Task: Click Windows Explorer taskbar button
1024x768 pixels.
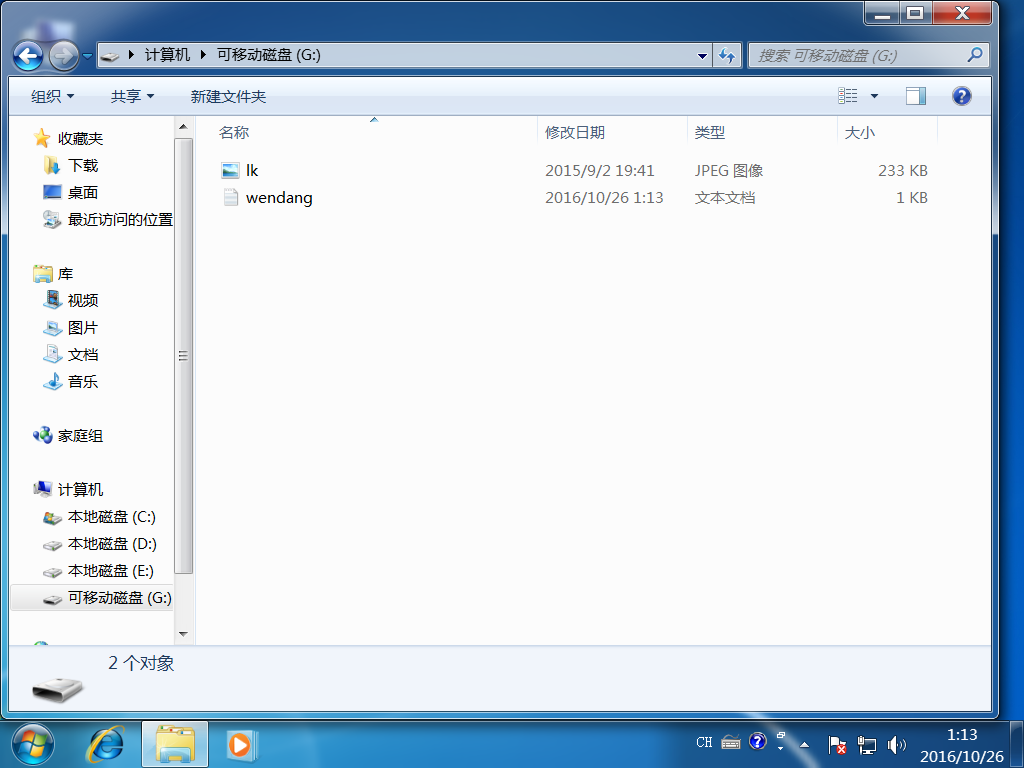Action: (175, 744)
